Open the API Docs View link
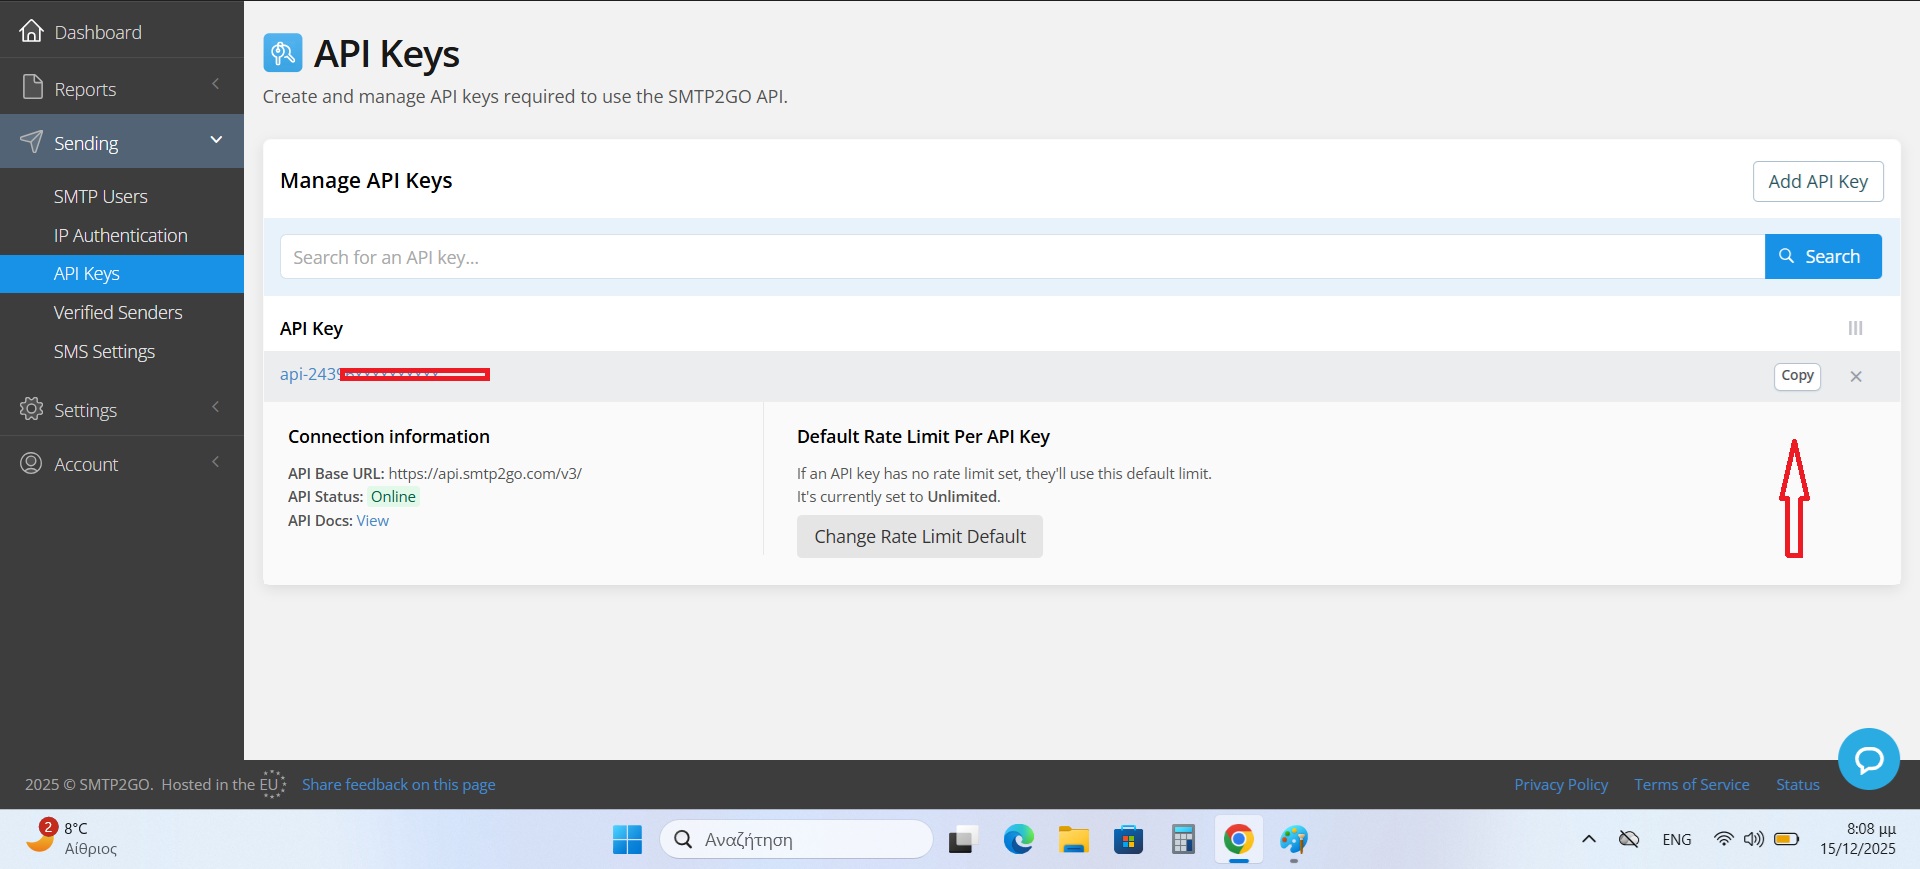This screenshot has height=869, width=1920. coord(372,520)
